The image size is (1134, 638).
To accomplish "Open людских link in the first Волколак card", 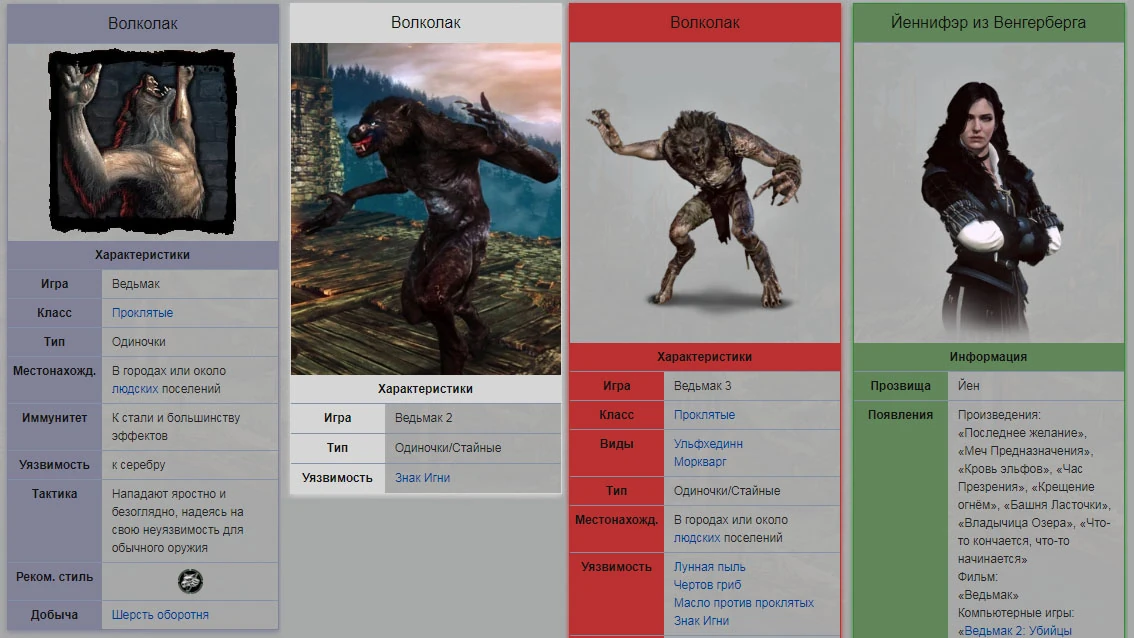I will (x=135, y=388).
